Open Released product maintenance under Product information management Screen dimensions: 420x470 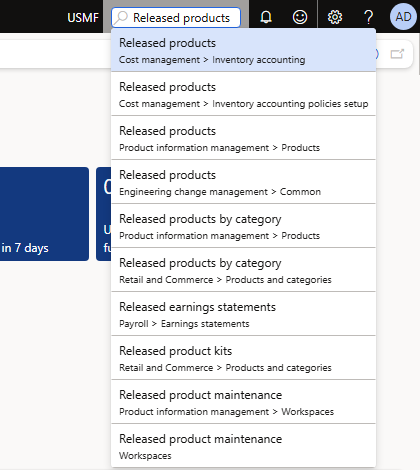243,402
